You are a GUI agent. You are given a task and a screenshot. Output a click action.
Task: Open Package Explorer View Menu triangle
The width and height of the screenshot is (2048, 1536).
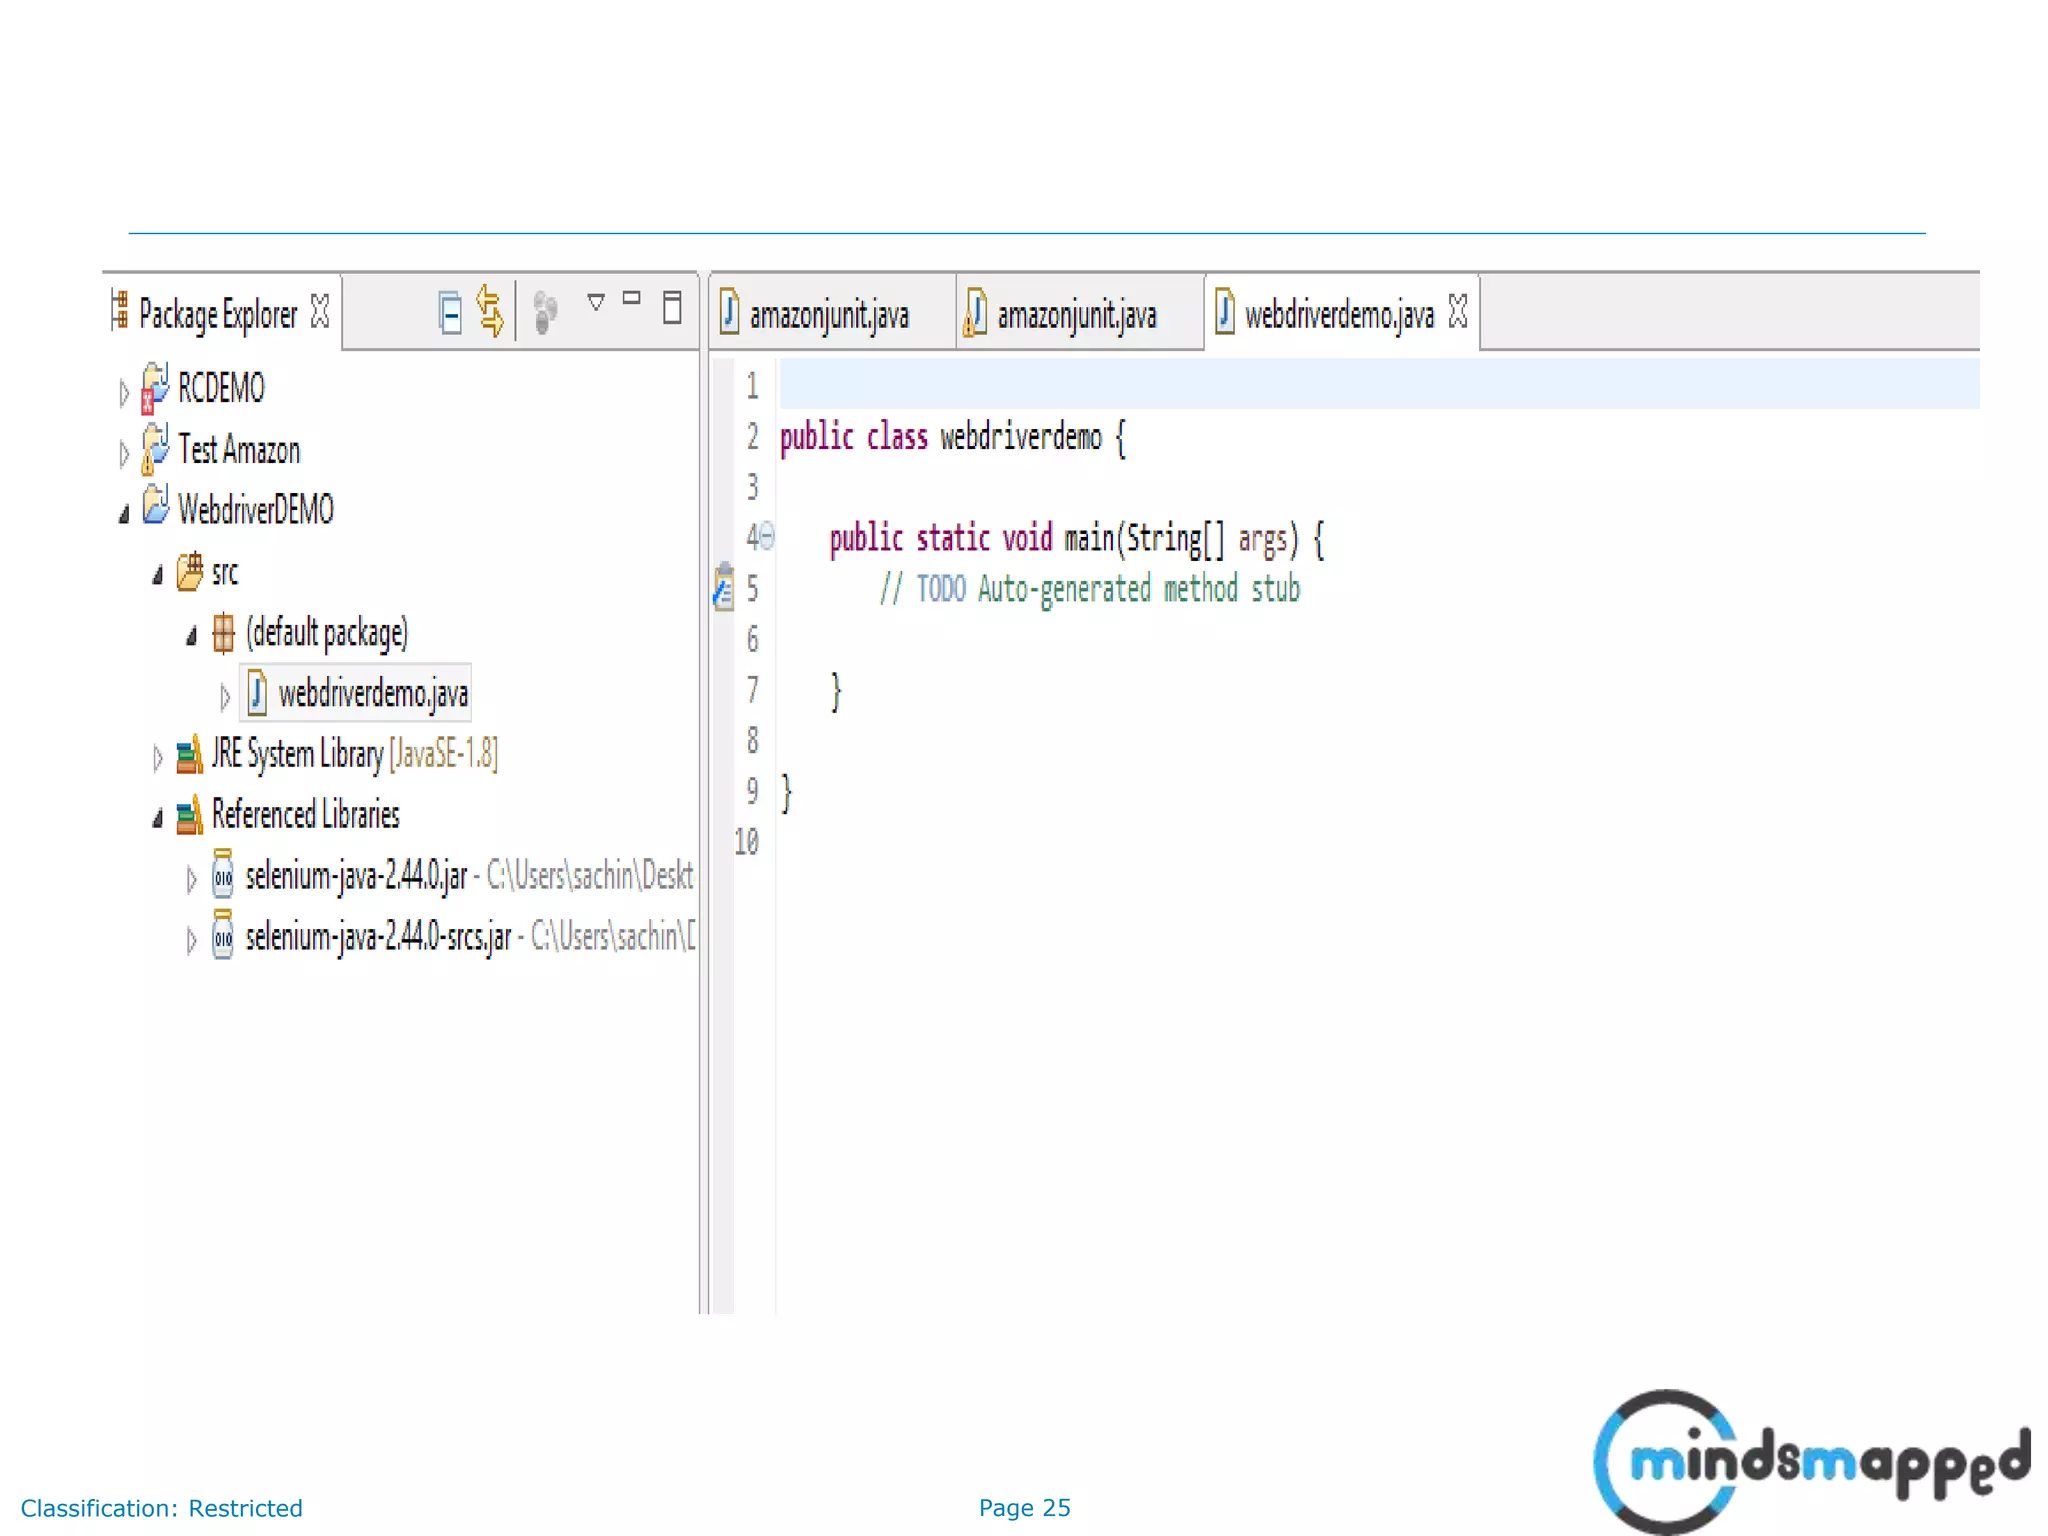coord(596,302)
